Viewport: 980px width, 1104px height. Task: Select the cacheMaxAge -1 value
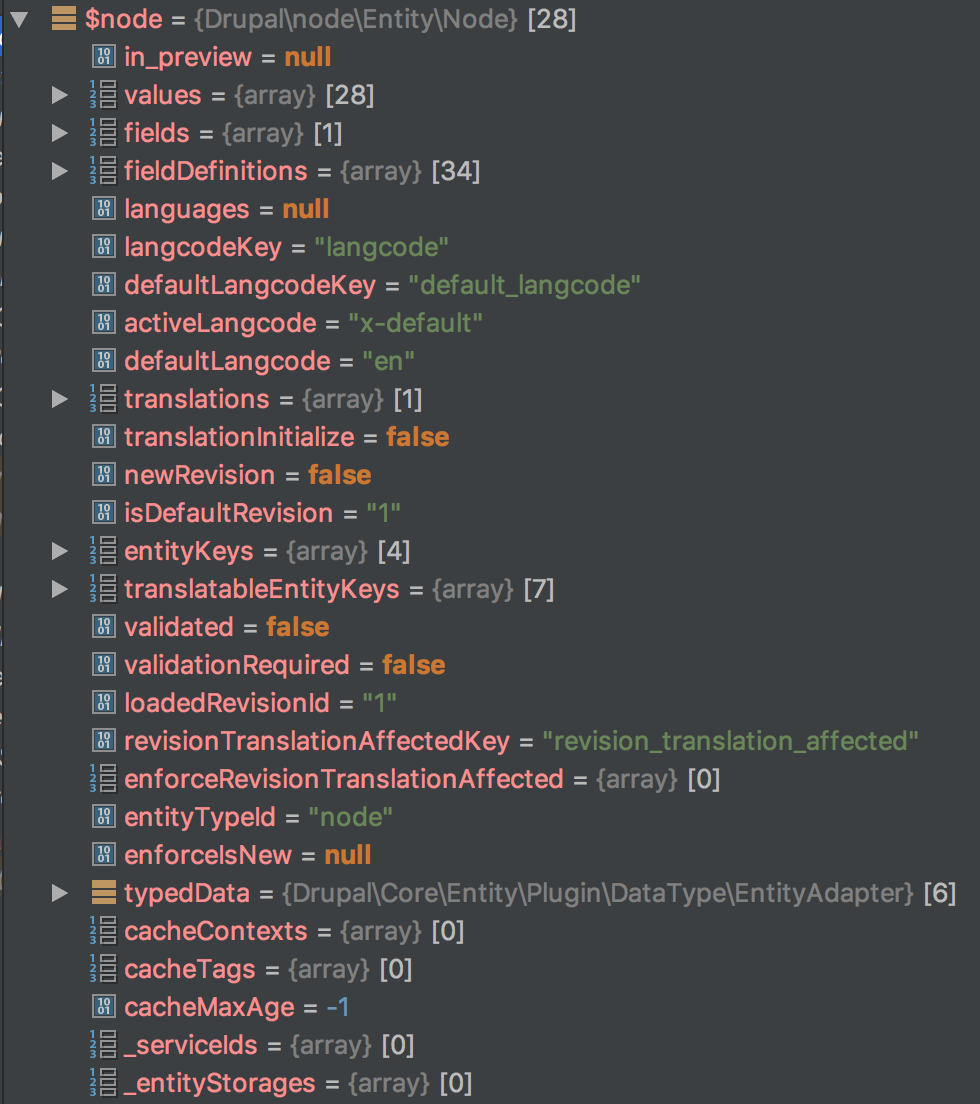(338, 1008)
